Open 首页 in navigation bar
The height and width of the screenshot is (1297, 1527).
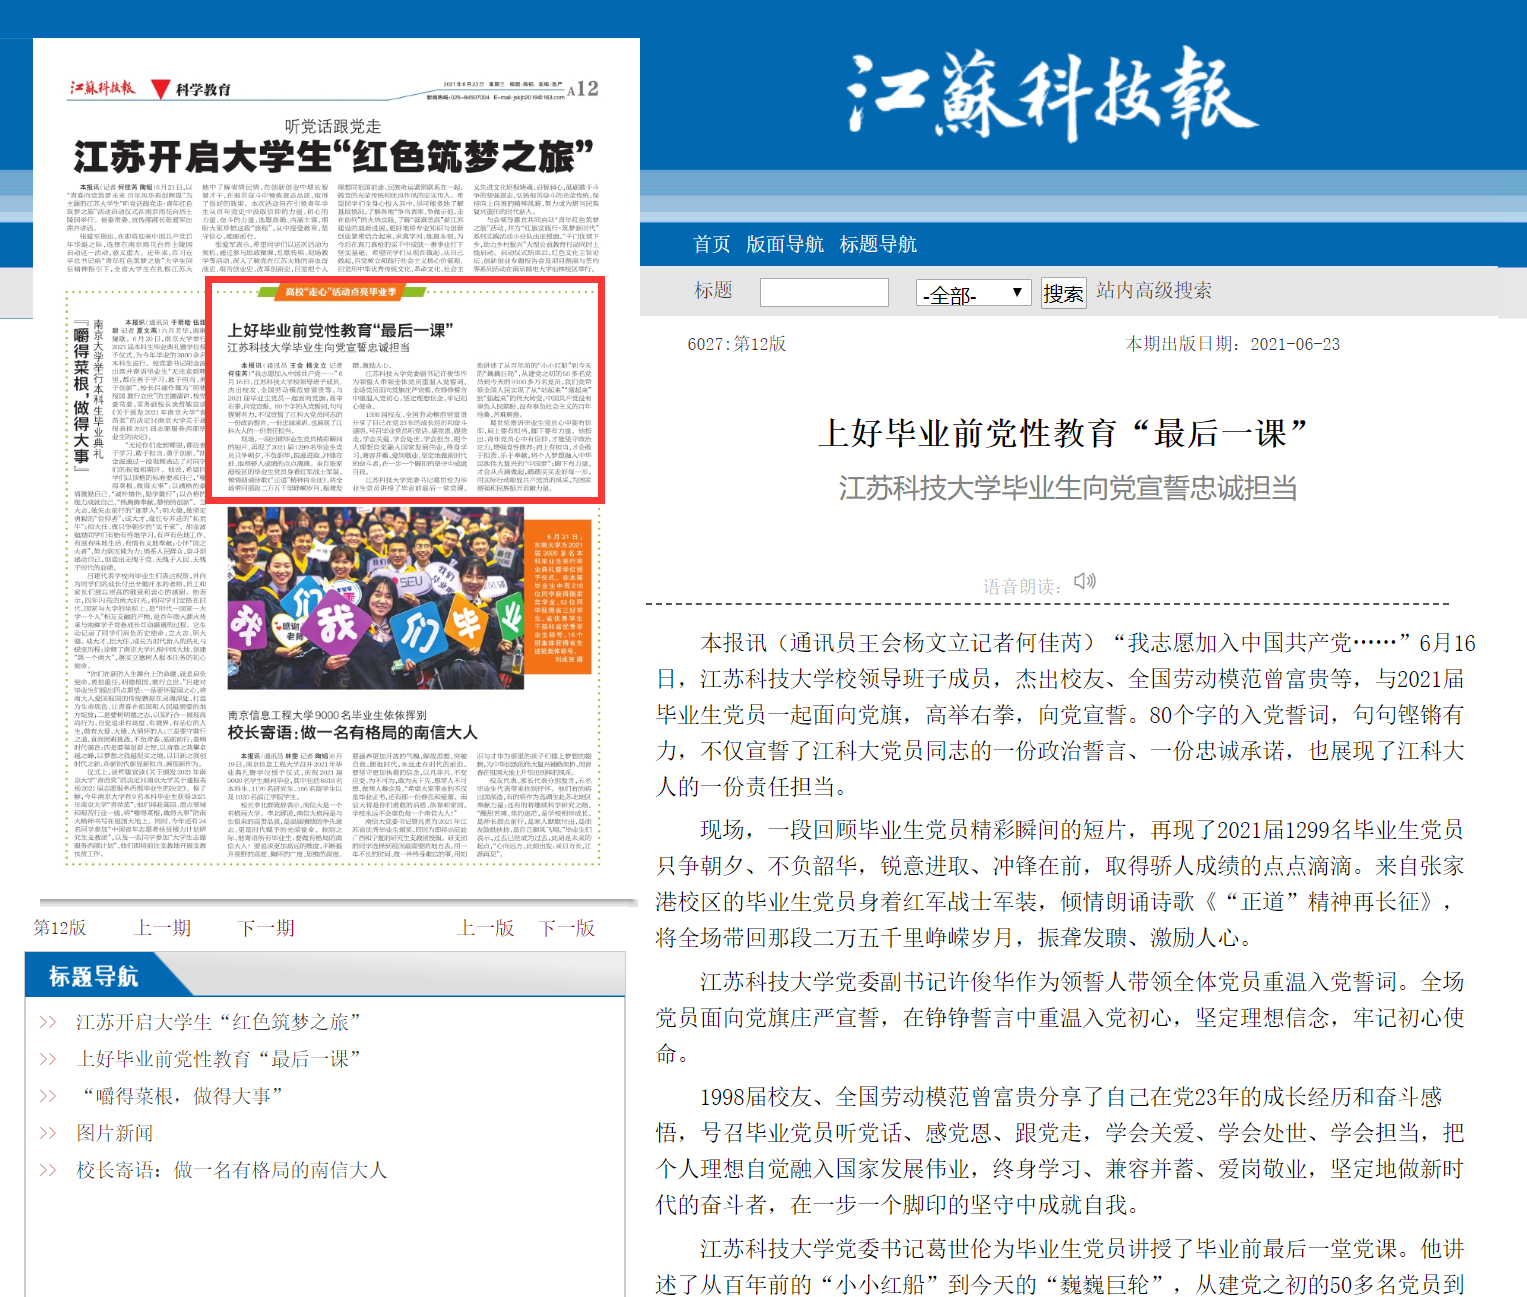point(711,244)
